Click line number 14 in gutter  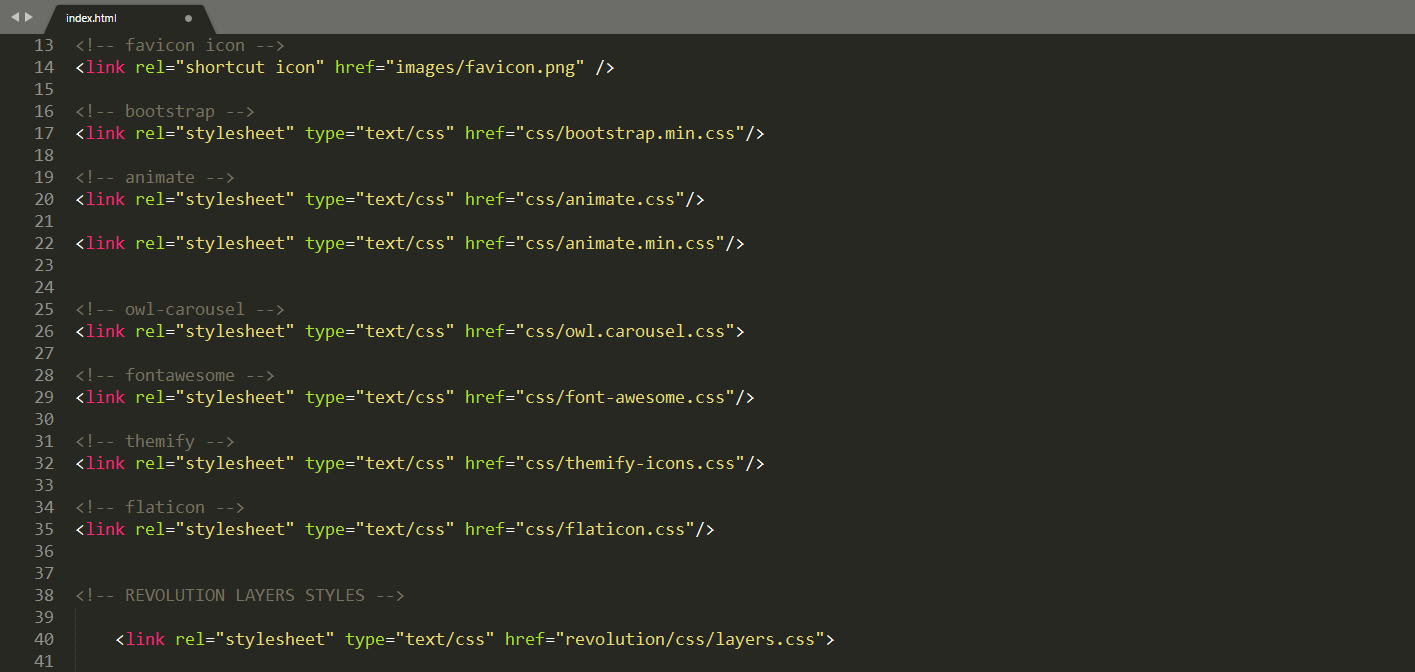click(x=44, y=67)
